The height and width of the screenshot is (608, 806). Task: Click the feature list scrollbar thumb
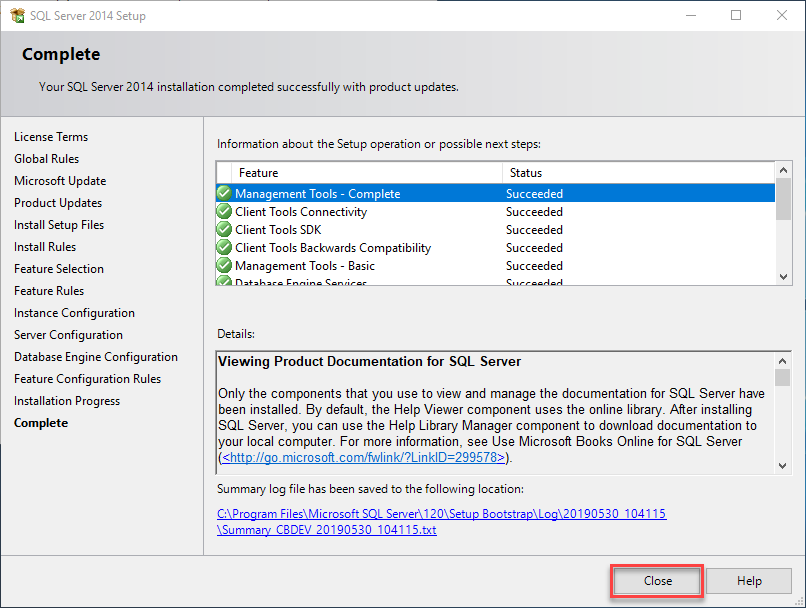point(783,199)
